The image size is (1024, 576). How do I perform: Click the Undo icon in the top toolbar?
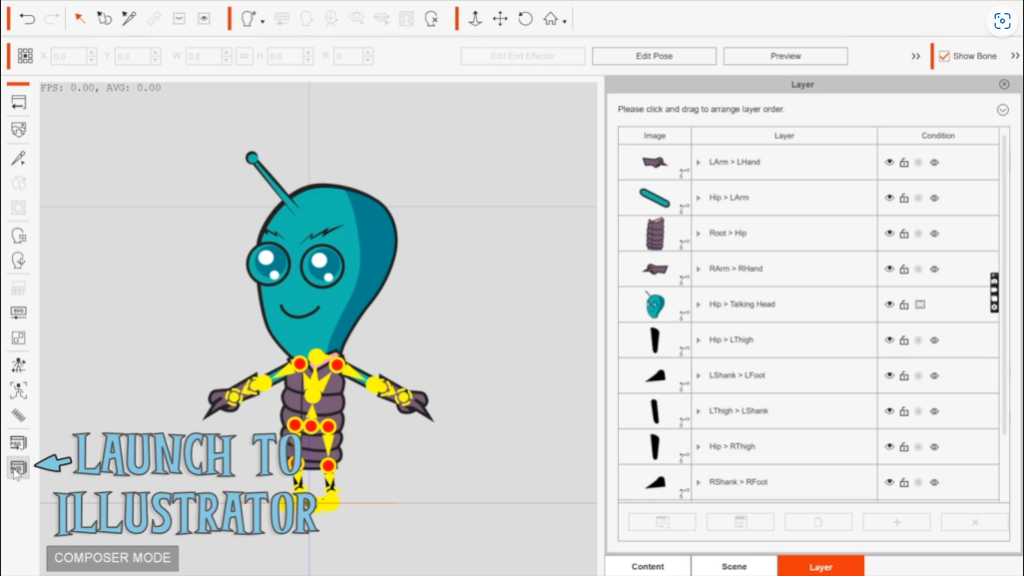pos(28,19)
